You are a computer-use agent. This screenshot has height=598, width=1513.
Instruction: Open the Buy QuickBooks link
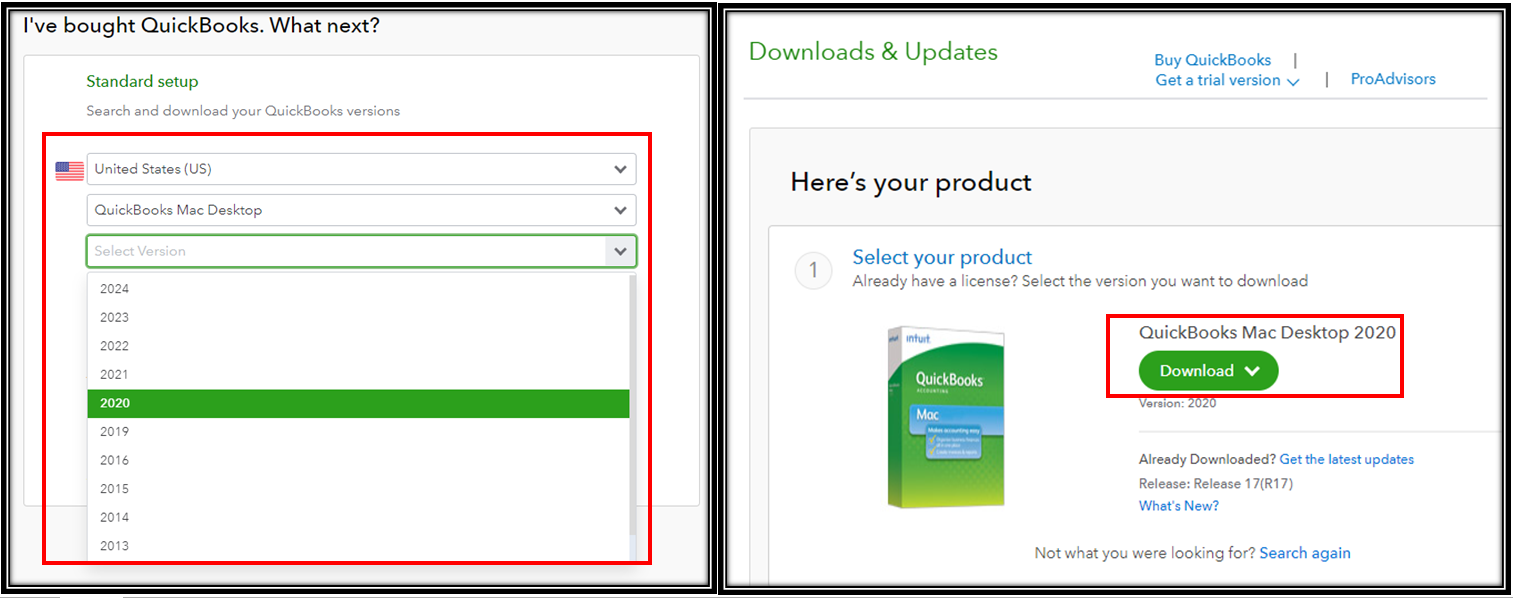click(1212, 60)
